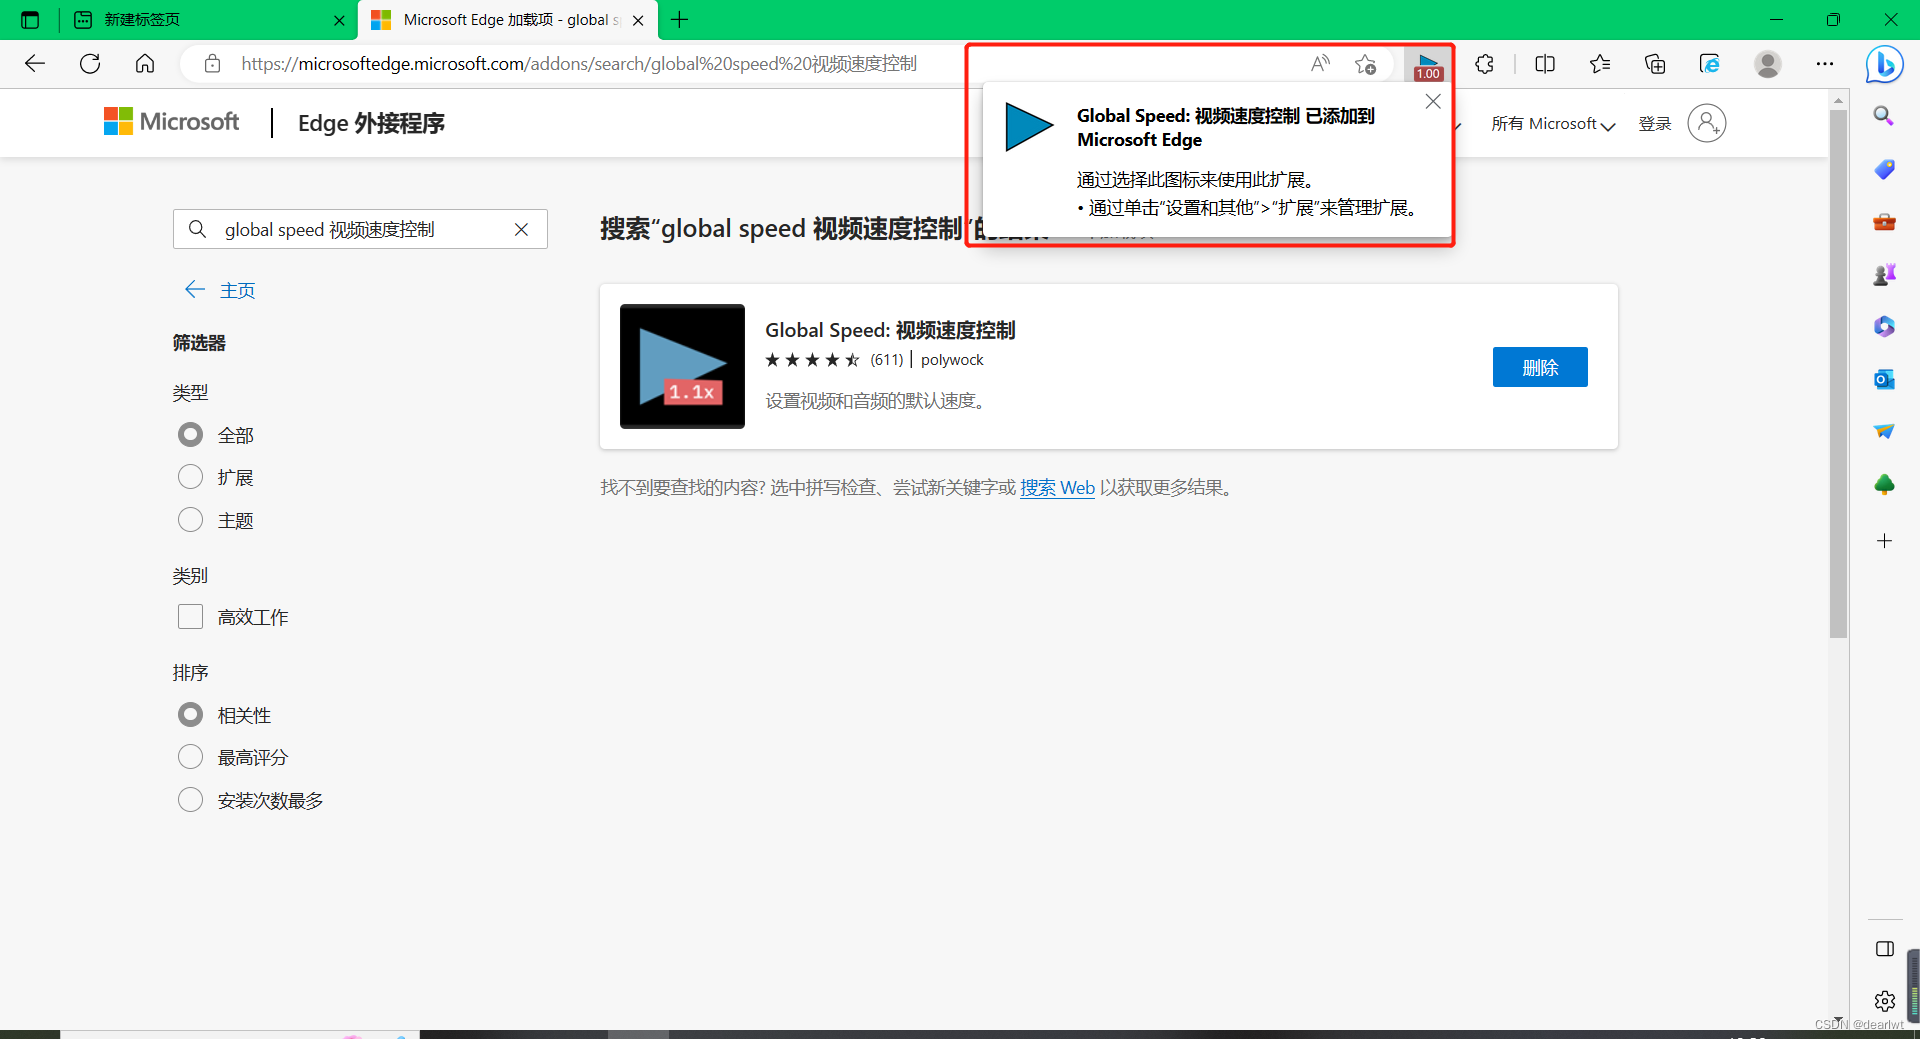The height and width of the screenshot is (1039, 1920).
Task: Sort by 相关性 radio button
Action: click(x=190, y=715)
